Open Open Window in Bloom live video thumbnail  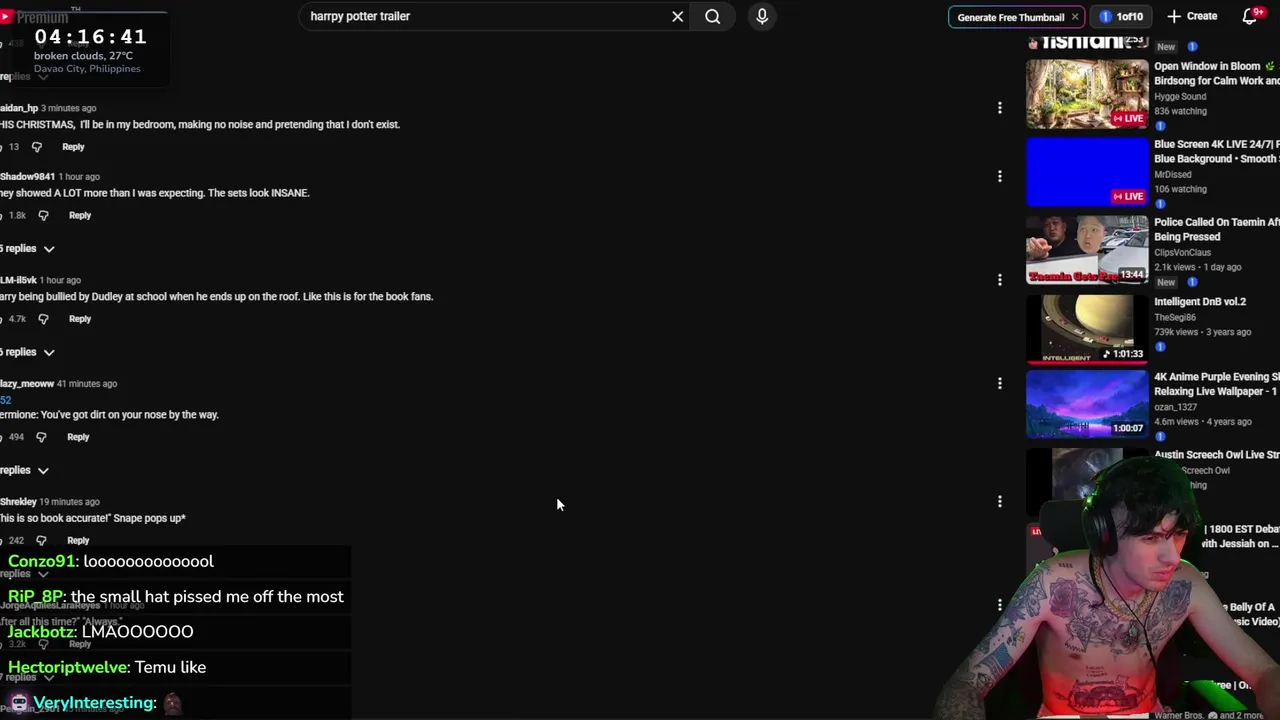[1087, 94]
